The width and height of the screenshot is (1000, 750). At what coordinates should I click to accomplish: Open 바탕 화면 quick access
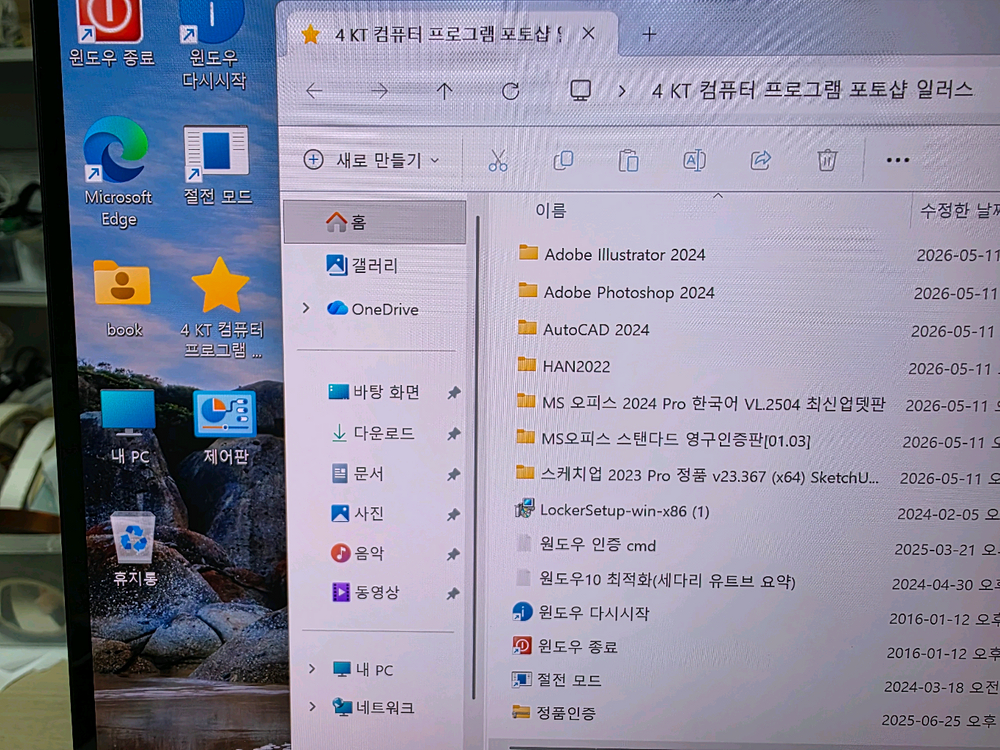coord(374,392)
